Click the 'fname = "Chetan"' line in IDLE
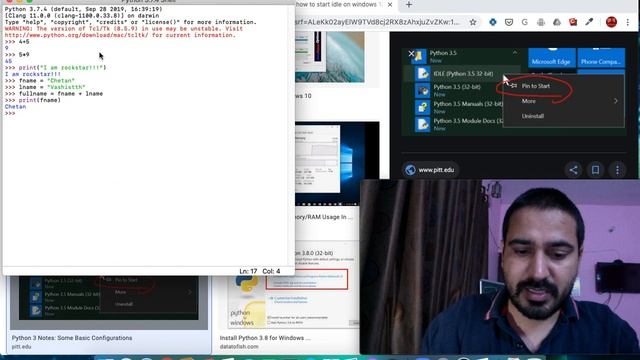Screen dimensions: 640x360 (x=40, y=81)
